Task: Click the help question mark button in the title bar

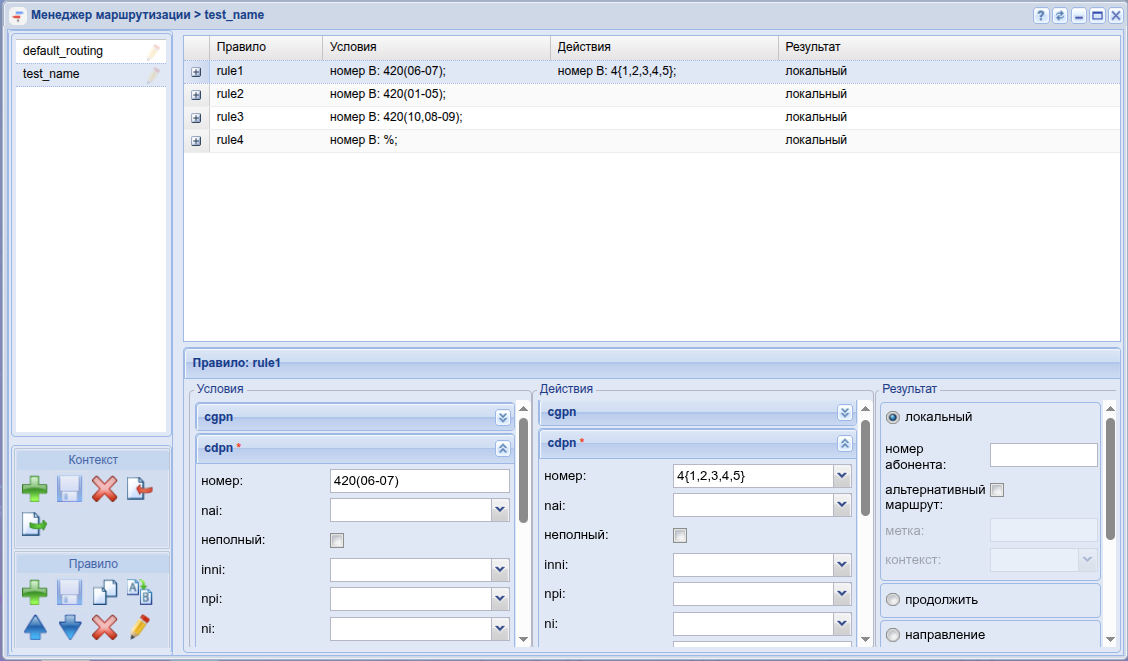Action: pos(1041,16)
